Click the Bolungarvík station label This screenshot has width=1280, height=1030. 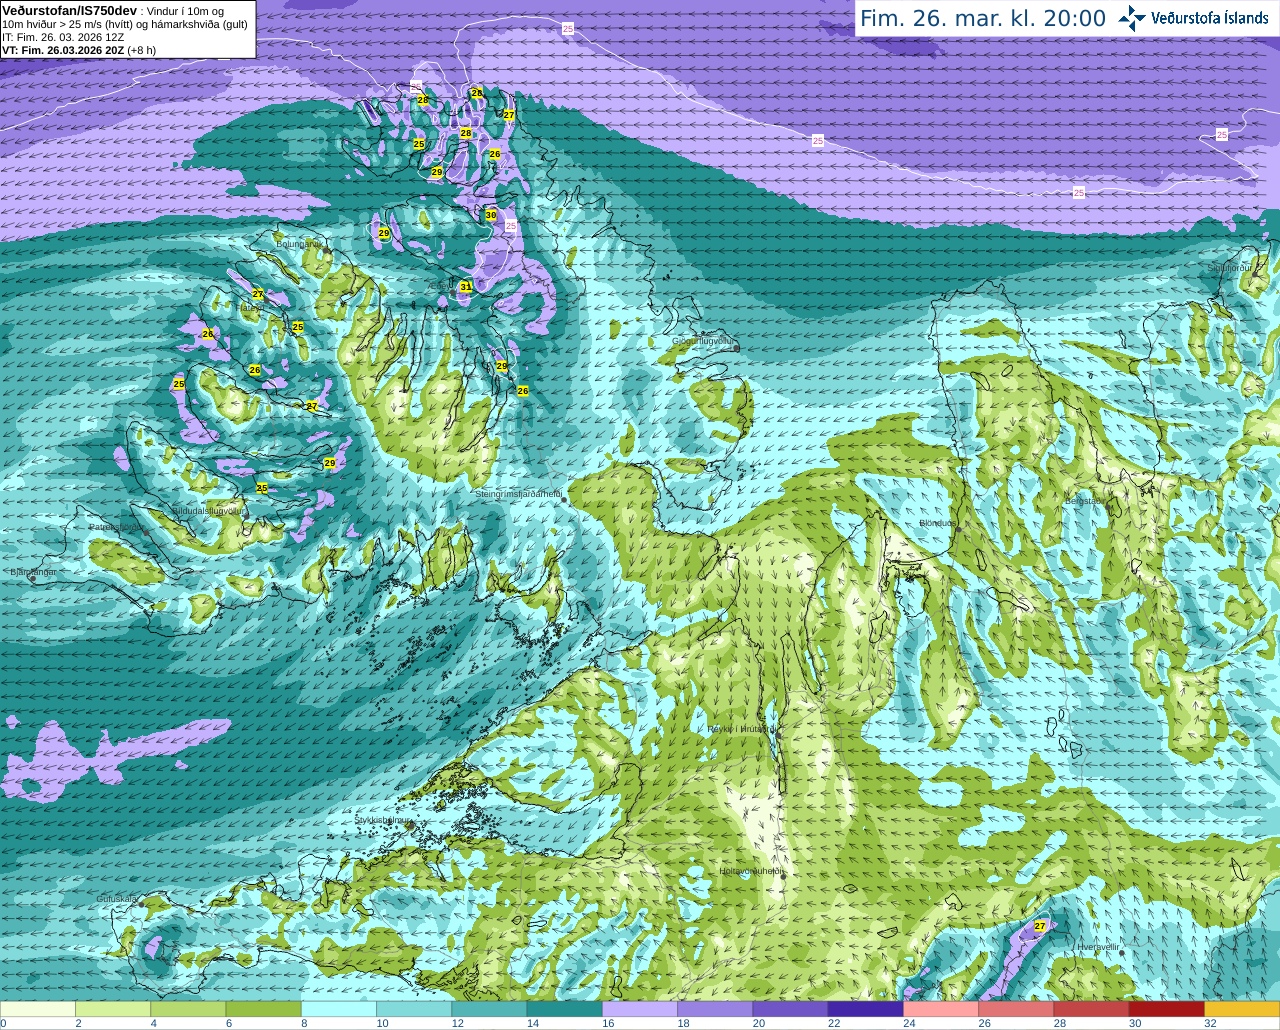(x=298, y=243)
